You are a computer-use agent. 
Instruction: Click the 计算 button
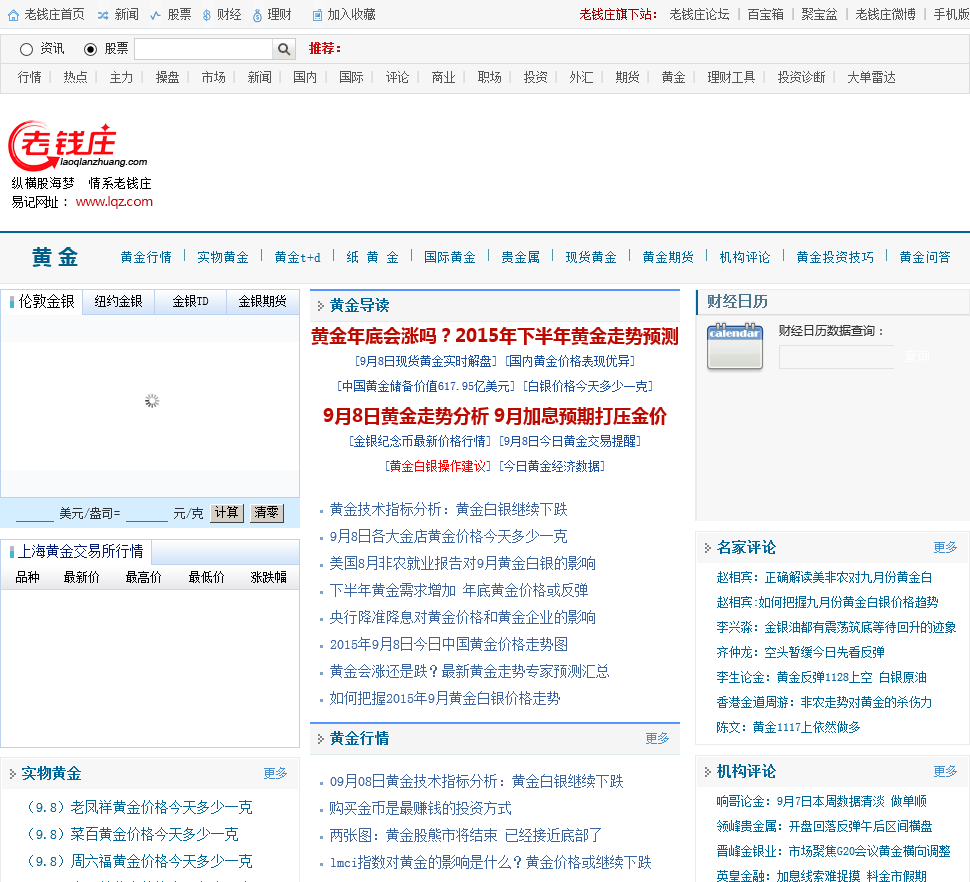[x=227, y=513]
